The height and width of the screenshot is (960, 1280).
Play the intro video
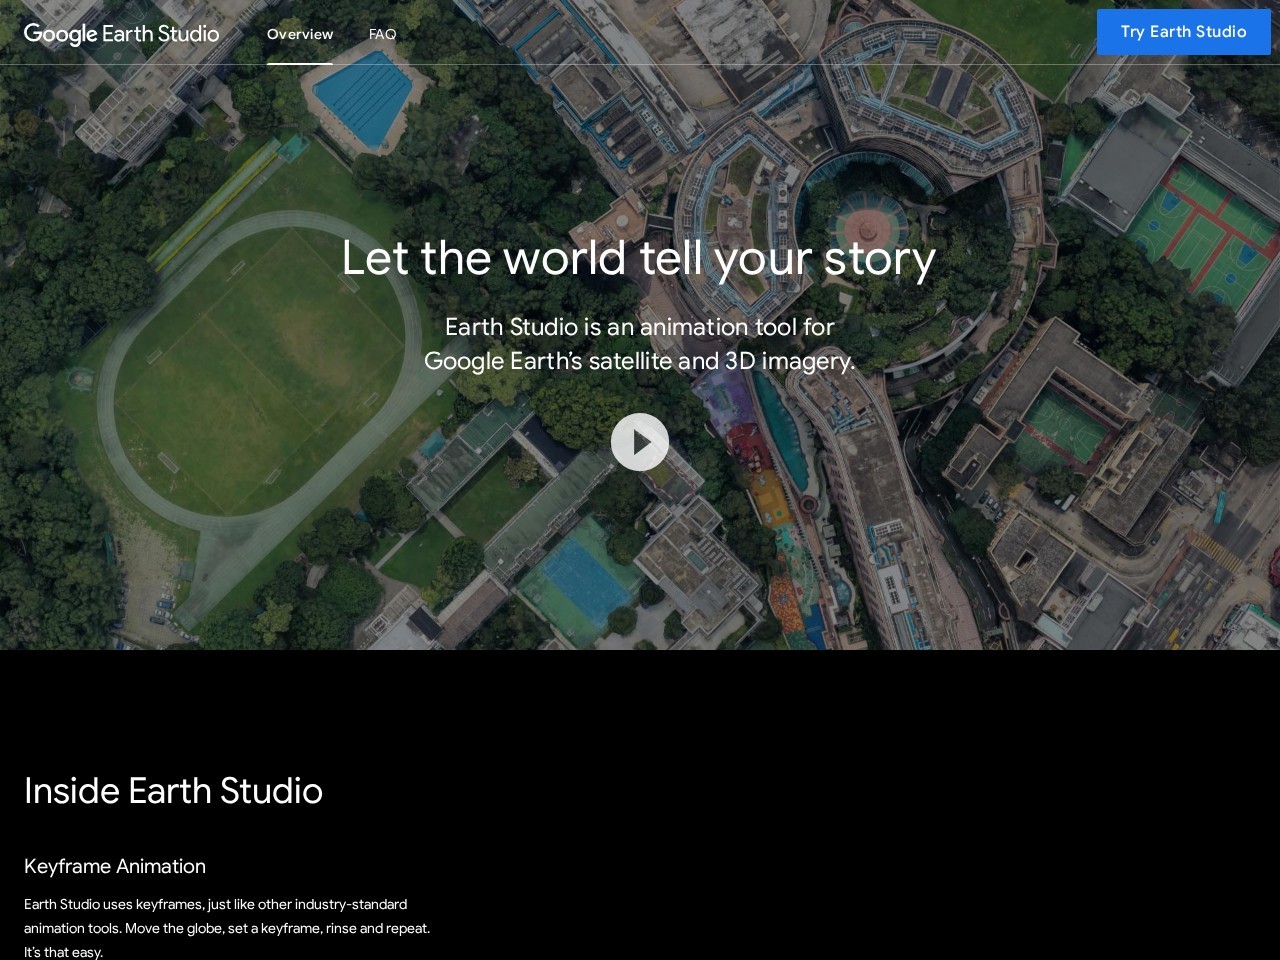click(640, 442)
